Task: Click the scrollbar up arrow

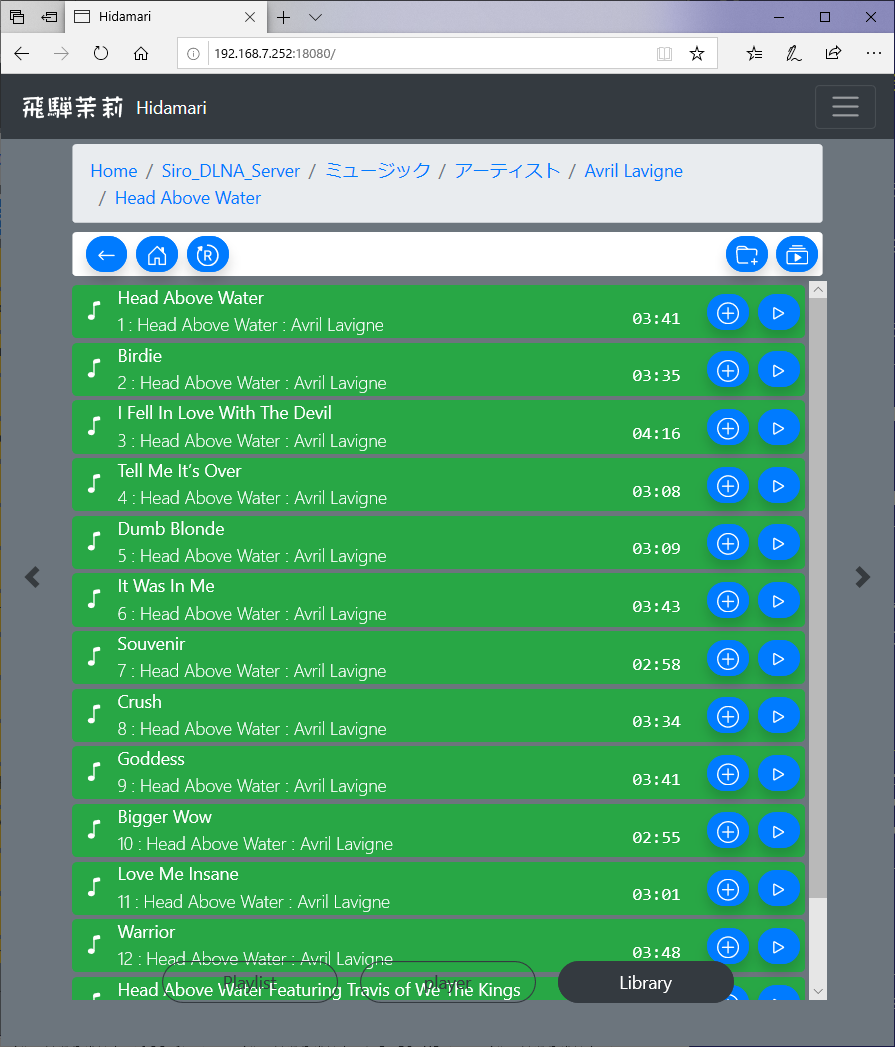Action: pos(818,290)
